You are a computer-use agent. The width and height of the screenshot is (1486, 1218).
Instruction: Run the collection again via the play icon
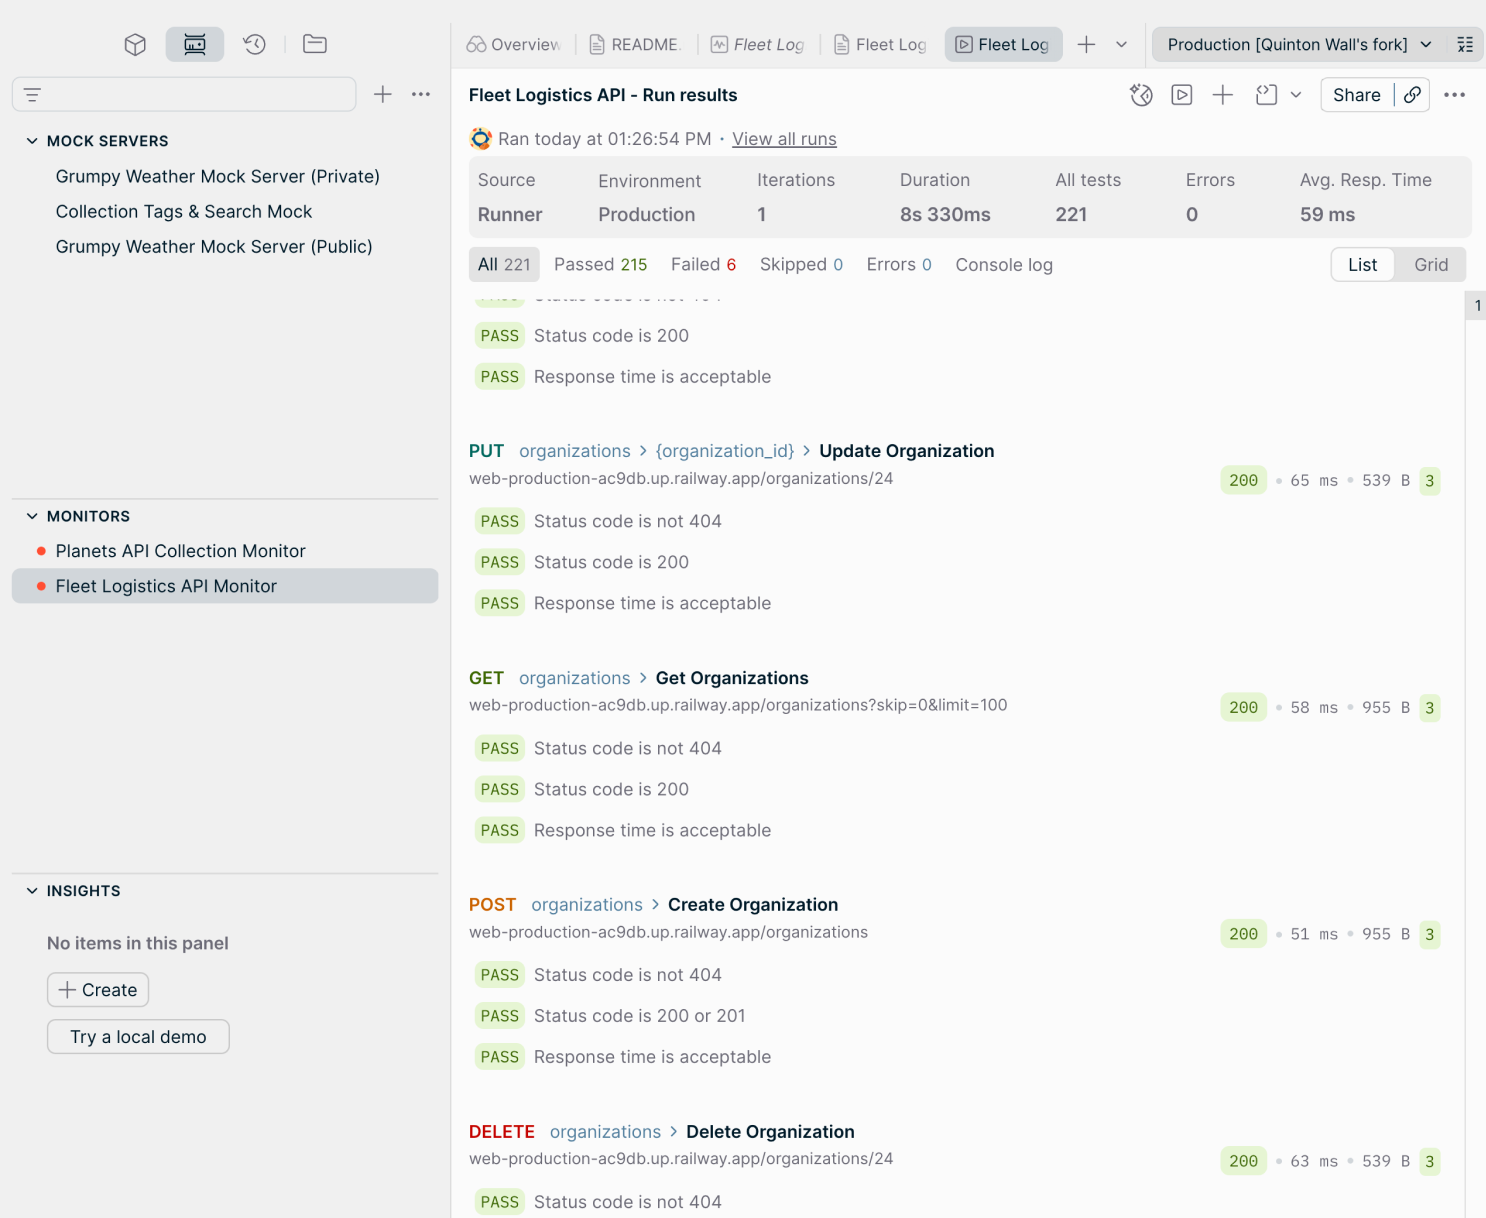pyautogui.click(x=1181, y=95)
